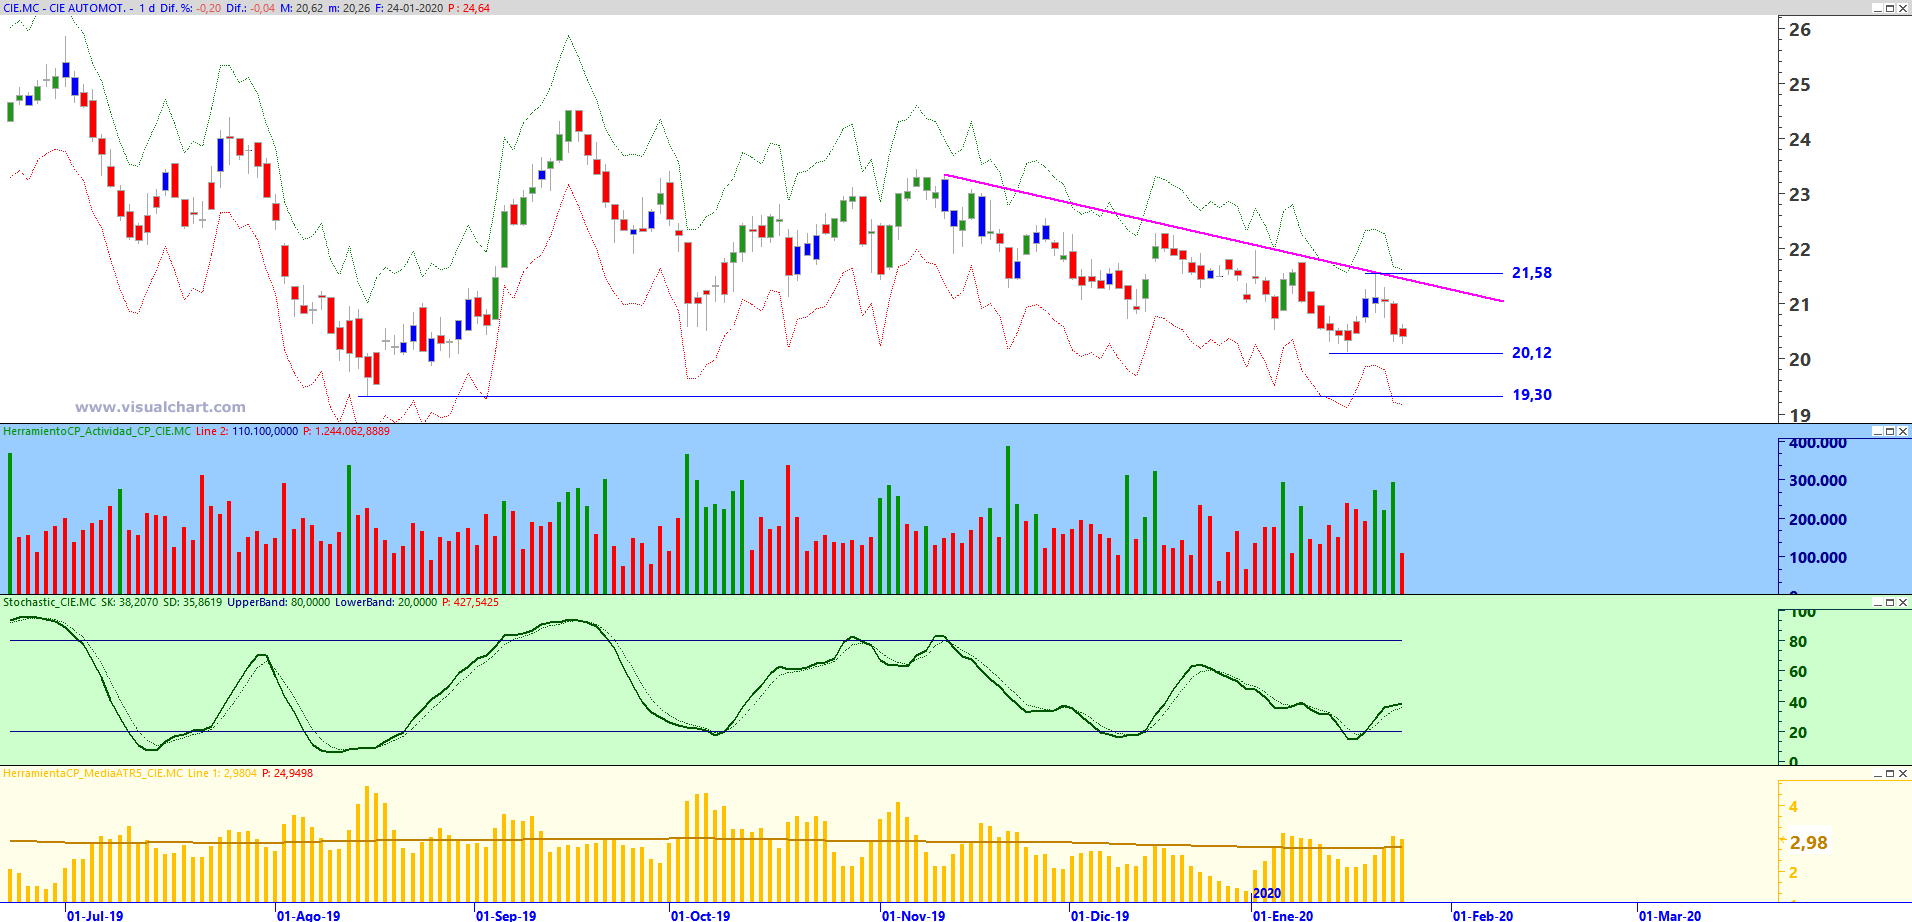The width and height of the screenshot is (1912, 922).
Task: Click the P: 24,64 value in title bar
Action: [469, 8]
